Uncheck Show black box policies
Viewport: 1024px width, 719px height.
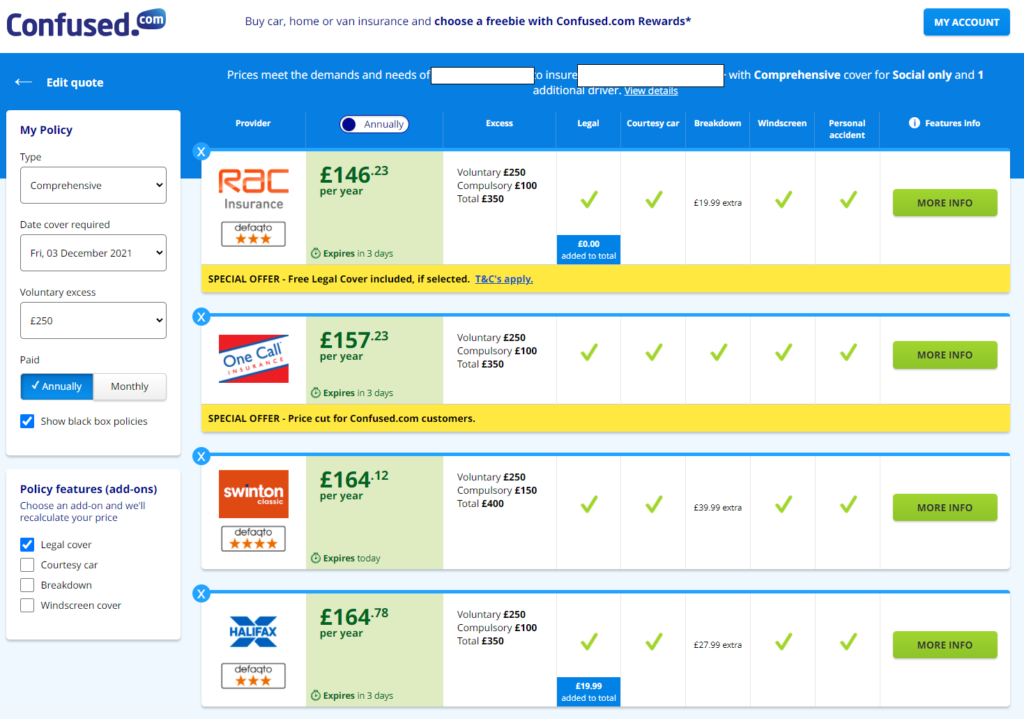[x=27, y=421]
